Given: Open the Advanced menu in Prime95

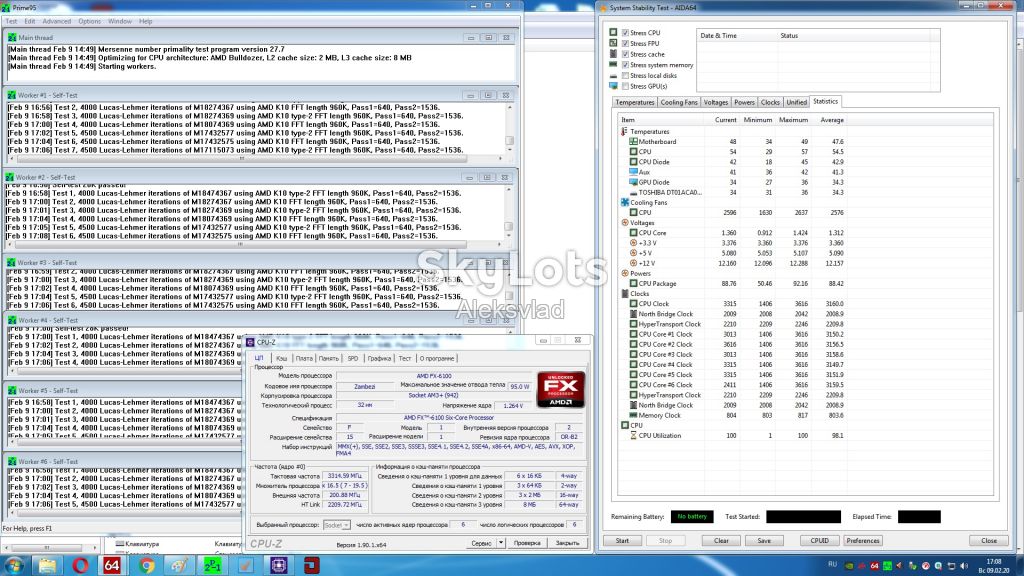Looking at the screenshot, I should [x=57, y=22].
